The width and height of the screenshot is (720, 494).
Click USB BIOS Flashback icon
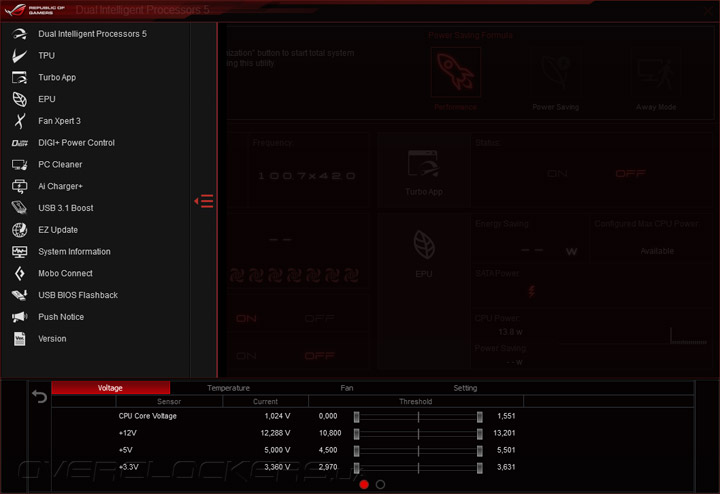pyautogui.click(x=19, y=295)
